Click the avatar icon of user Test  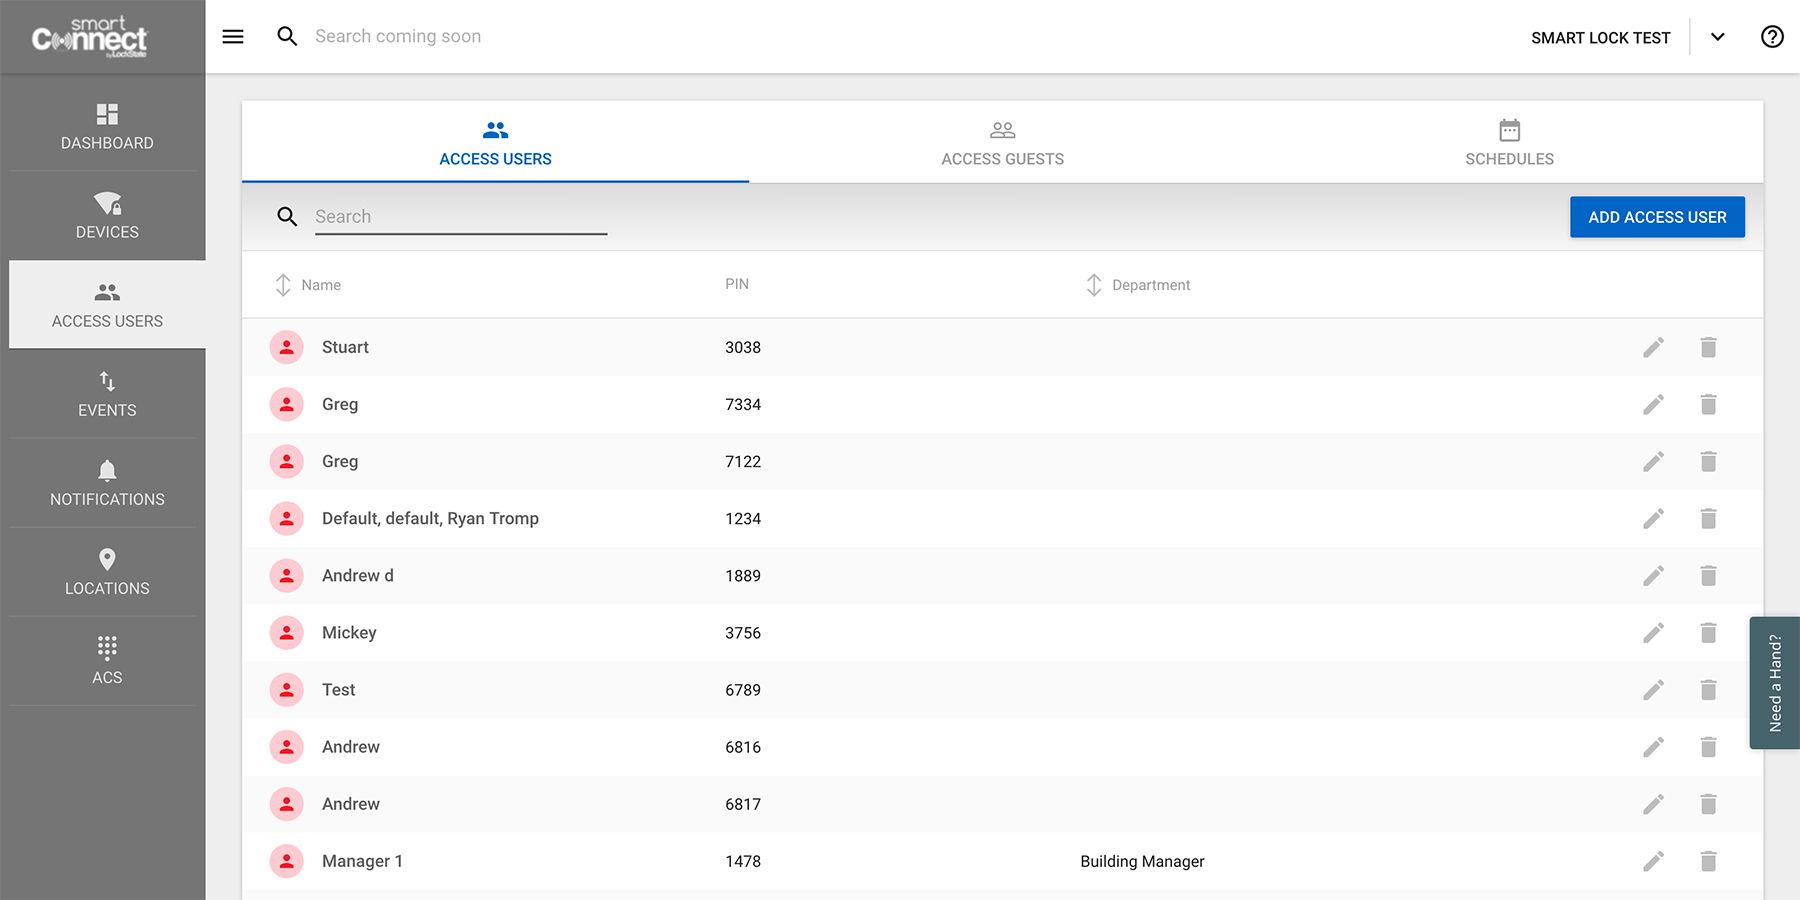[x=287, y=689]
